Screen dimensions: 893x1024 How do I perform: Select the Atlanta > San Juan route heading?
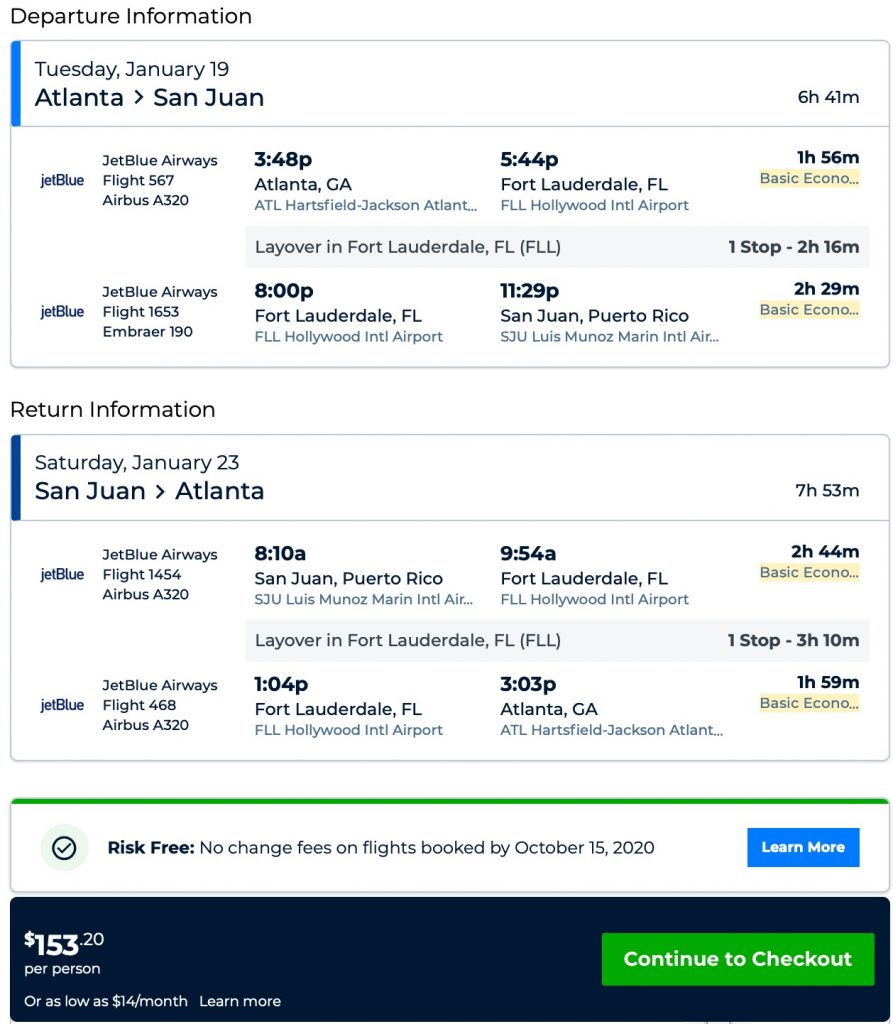pyautogui.click(x=150, y=98)
